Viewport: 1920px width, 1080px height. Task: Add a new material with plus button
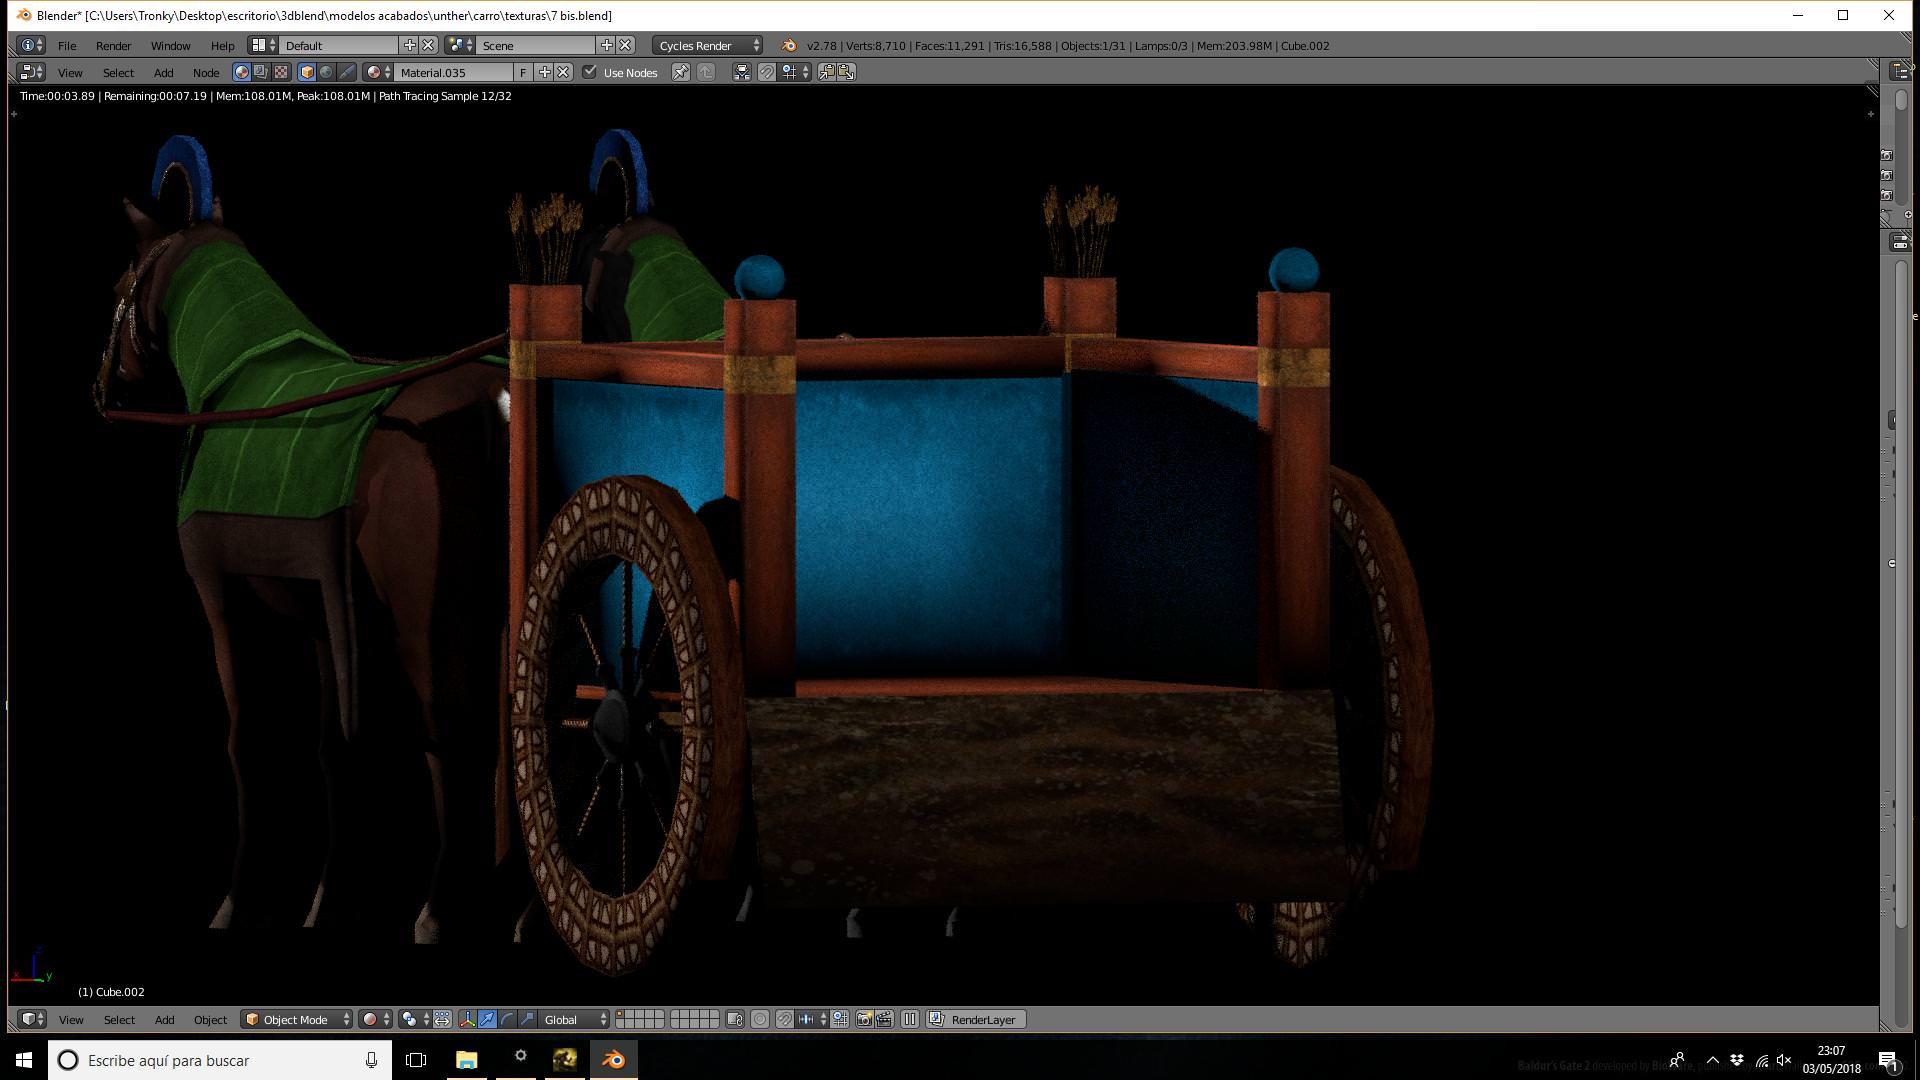tap(544, 72)
